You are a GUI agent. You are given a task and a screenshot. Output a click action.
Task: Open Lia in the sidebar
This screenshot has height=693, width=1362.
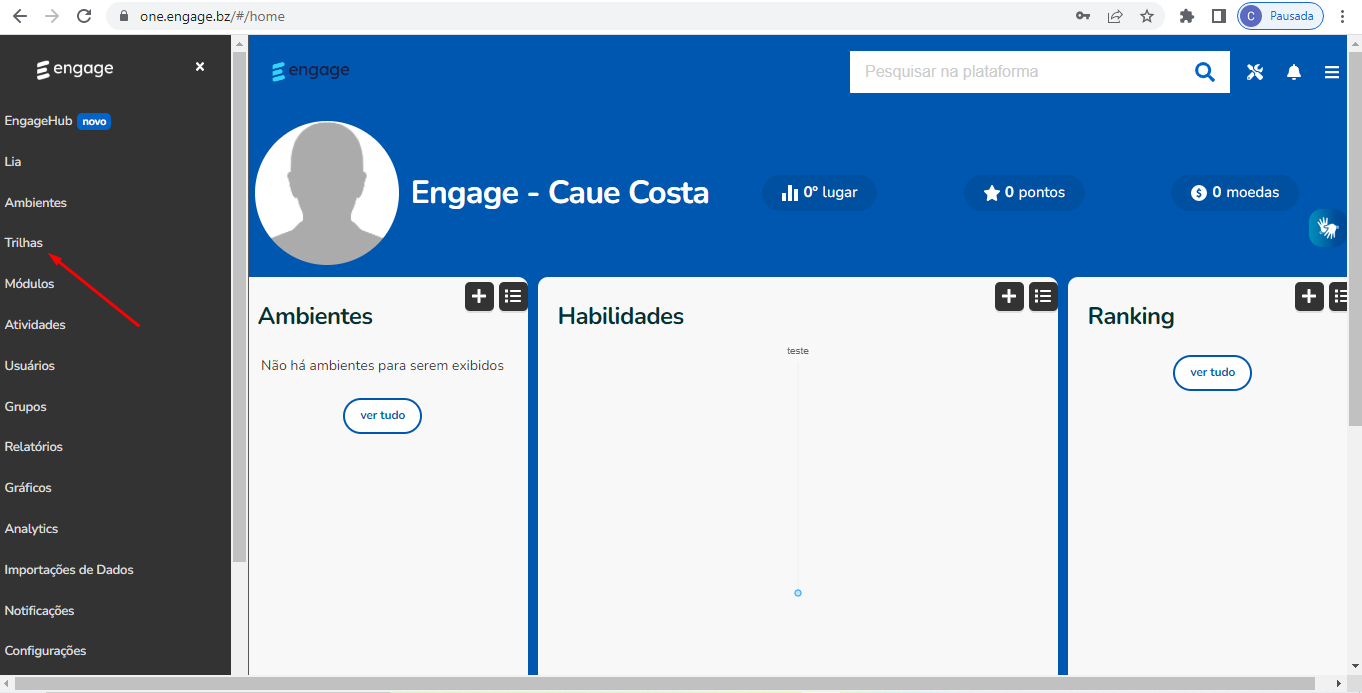click(13, 161)
